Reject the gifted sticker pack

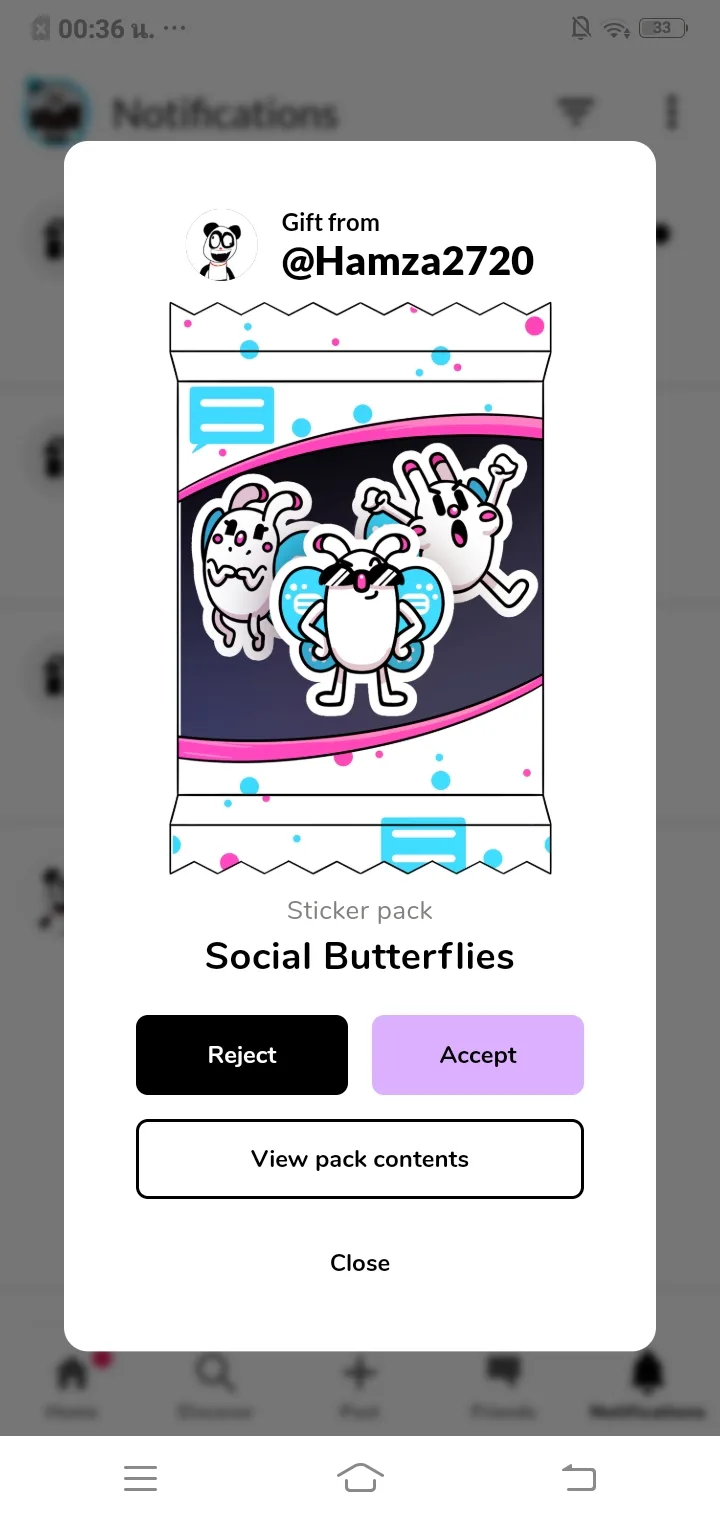click(242, 1055)
